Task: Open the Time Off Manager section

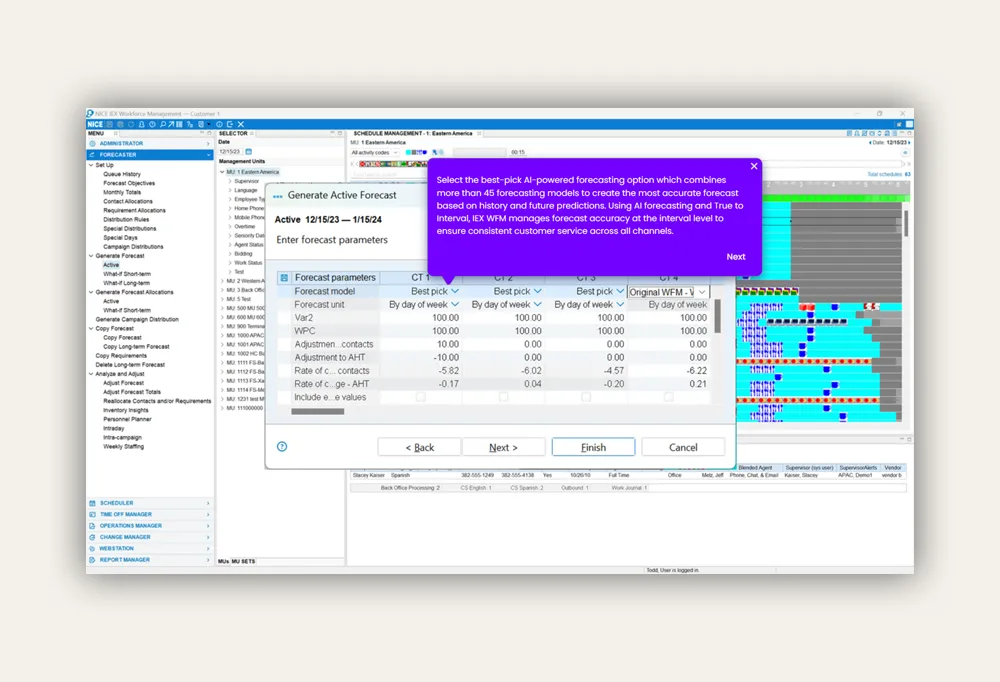Action: (150, 514)
